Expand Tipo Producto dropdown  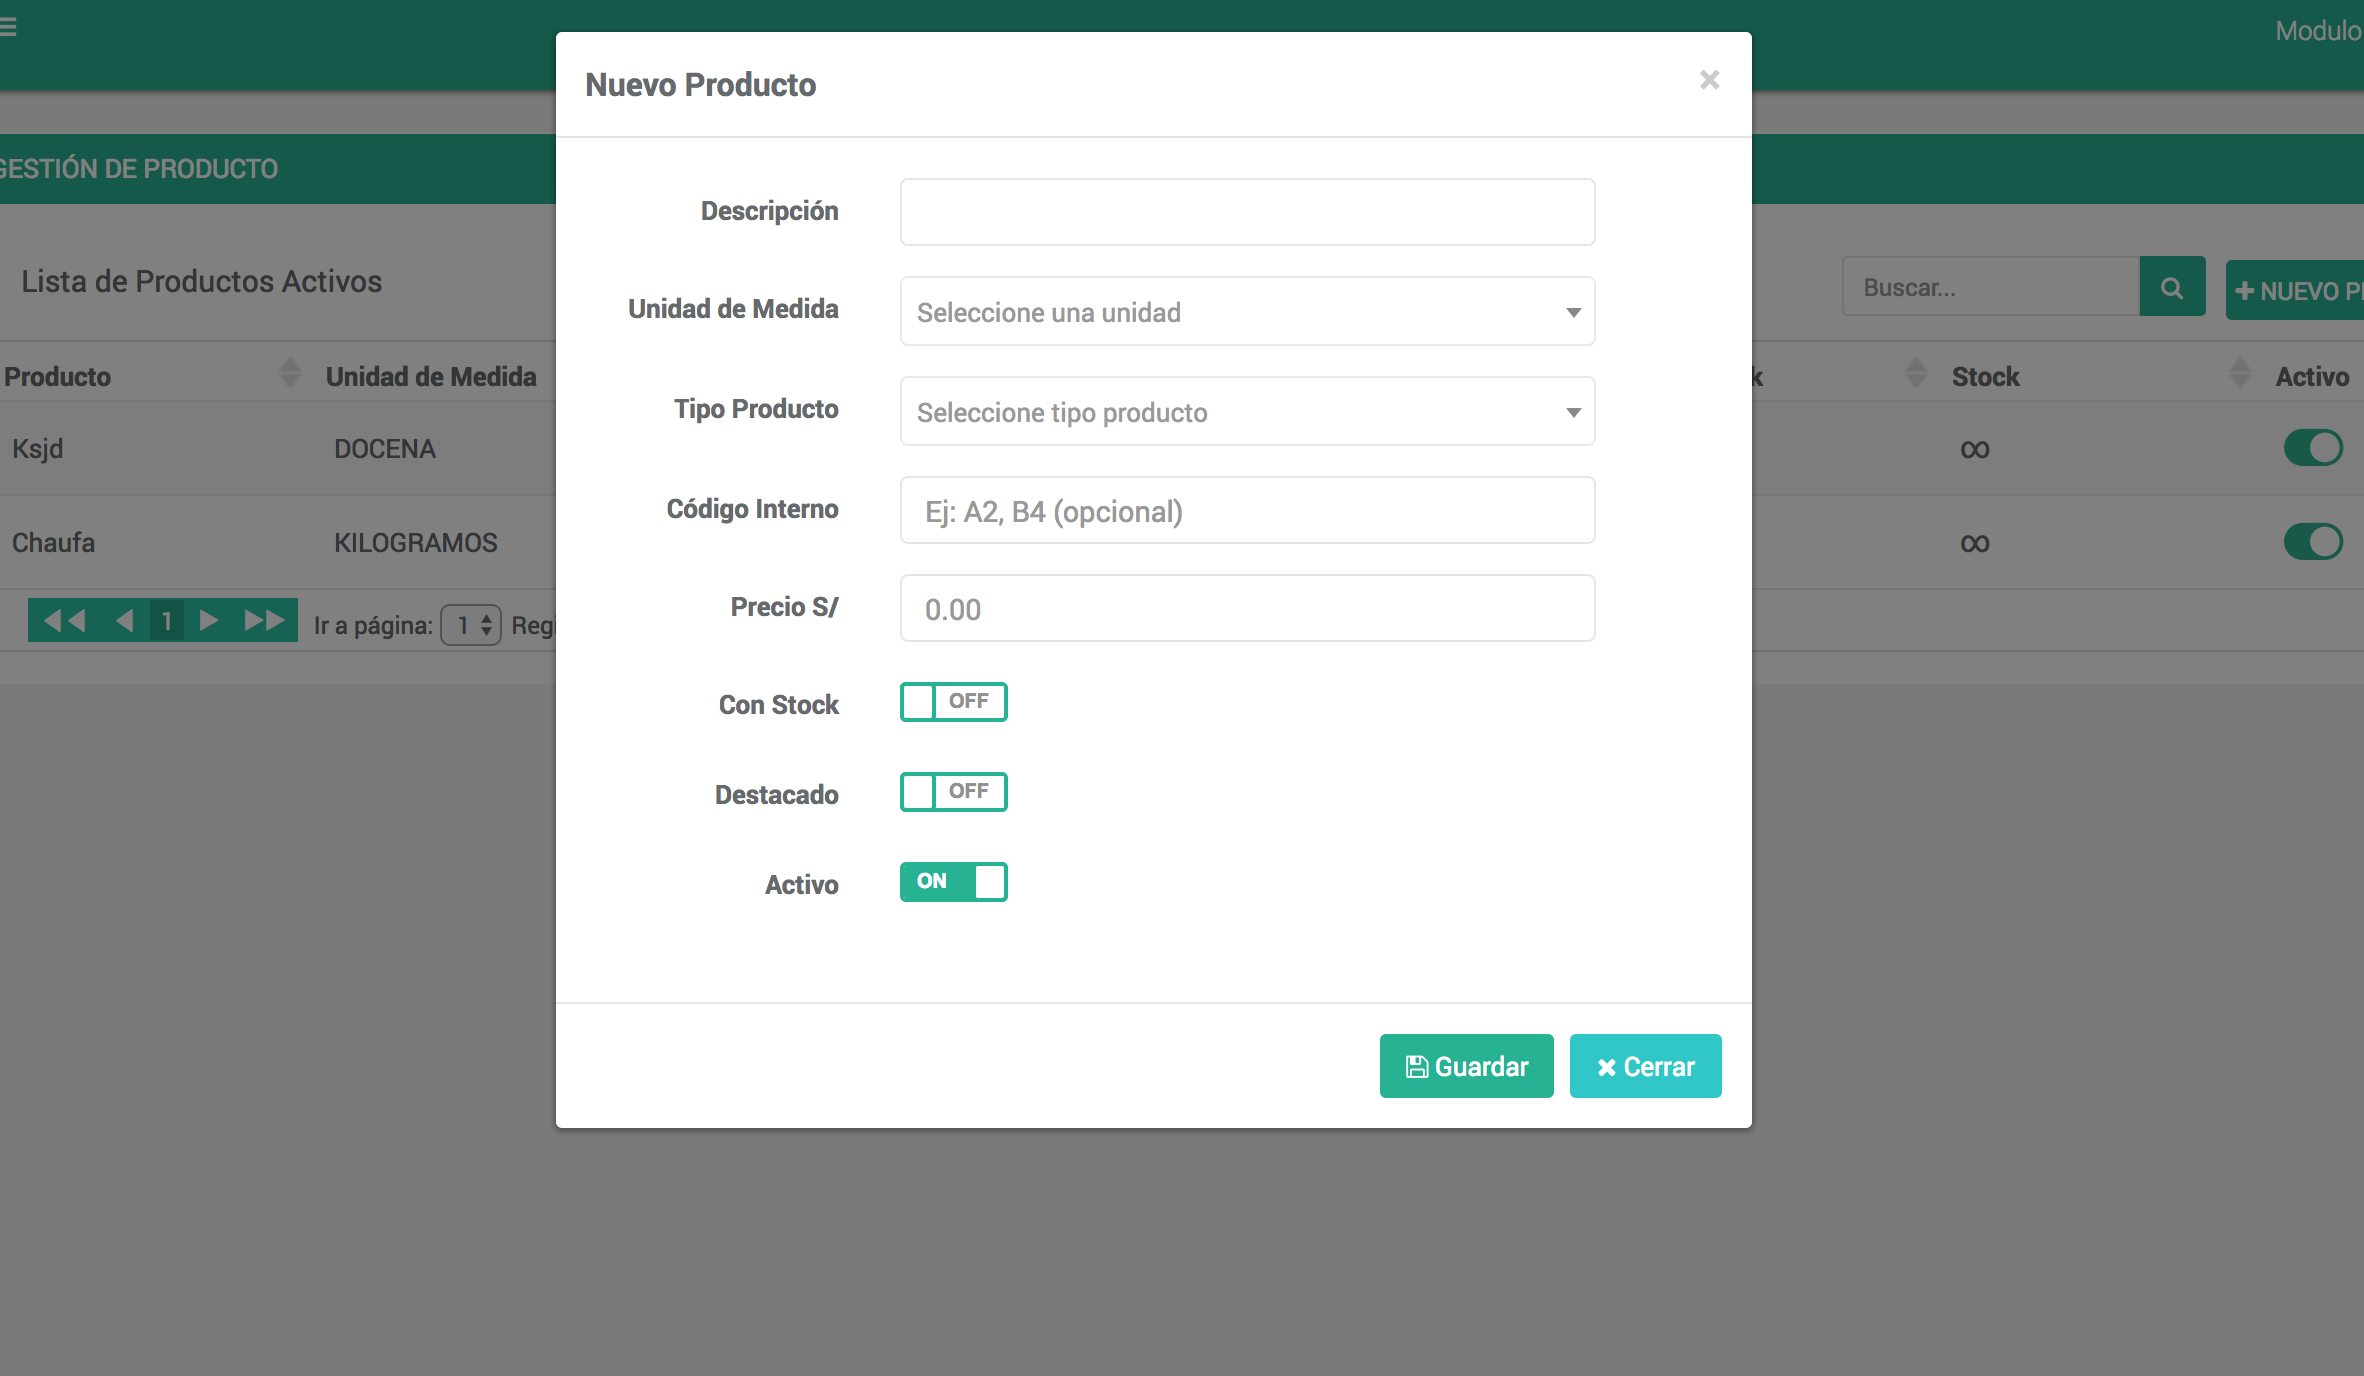click(x=1247, y=412)
